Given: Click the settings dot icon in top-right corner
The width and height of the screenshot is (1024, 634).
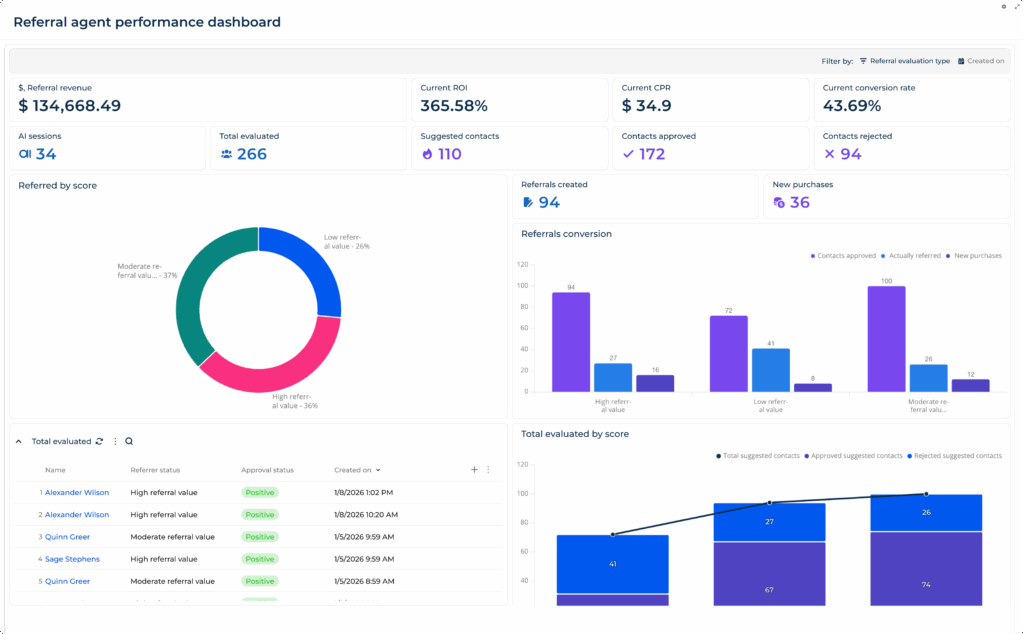Looking at the screenshot, I should click(x=1004, y=7).
